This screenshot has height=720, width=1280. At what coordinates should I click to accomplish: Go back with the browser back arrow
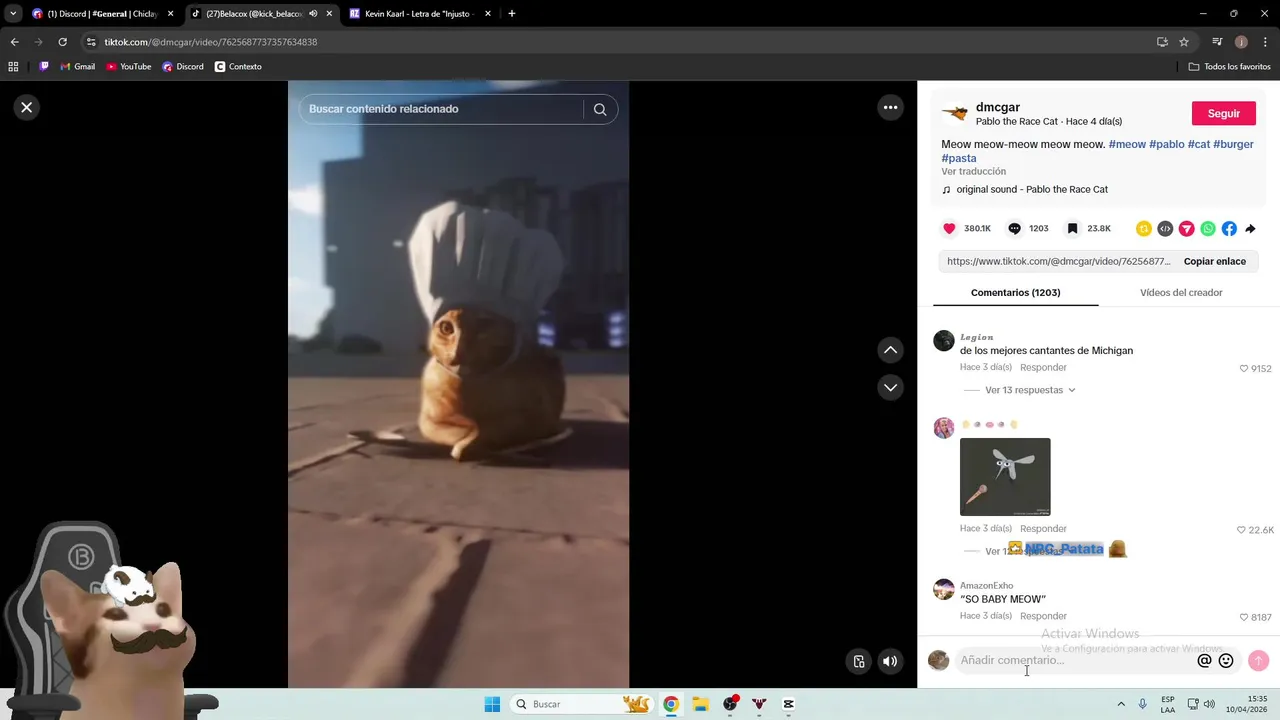14,42
